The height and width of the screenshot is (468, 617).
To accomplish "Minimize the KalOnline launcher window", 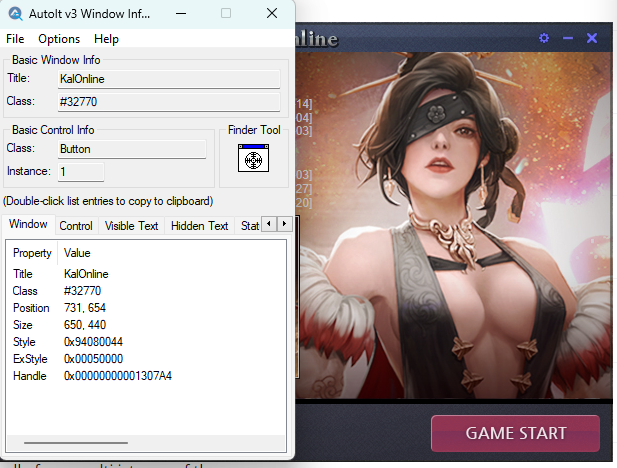I will coord(568,38).
